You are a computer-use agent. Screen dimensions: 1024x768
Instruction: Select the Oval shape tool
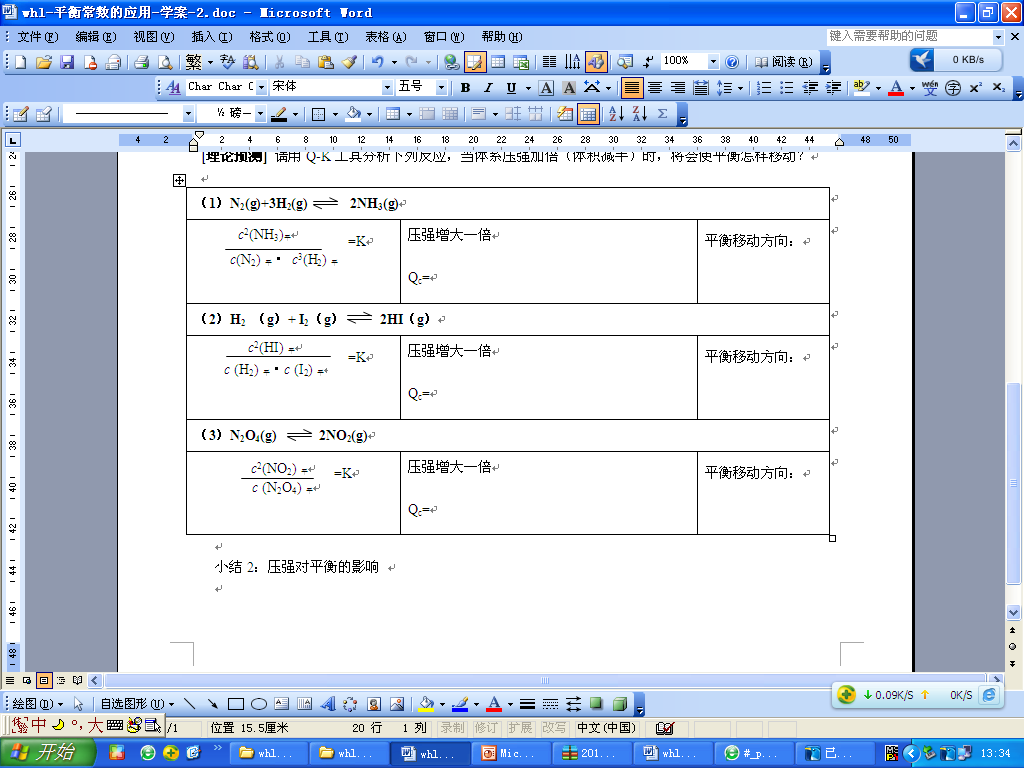tap(258, 703)
